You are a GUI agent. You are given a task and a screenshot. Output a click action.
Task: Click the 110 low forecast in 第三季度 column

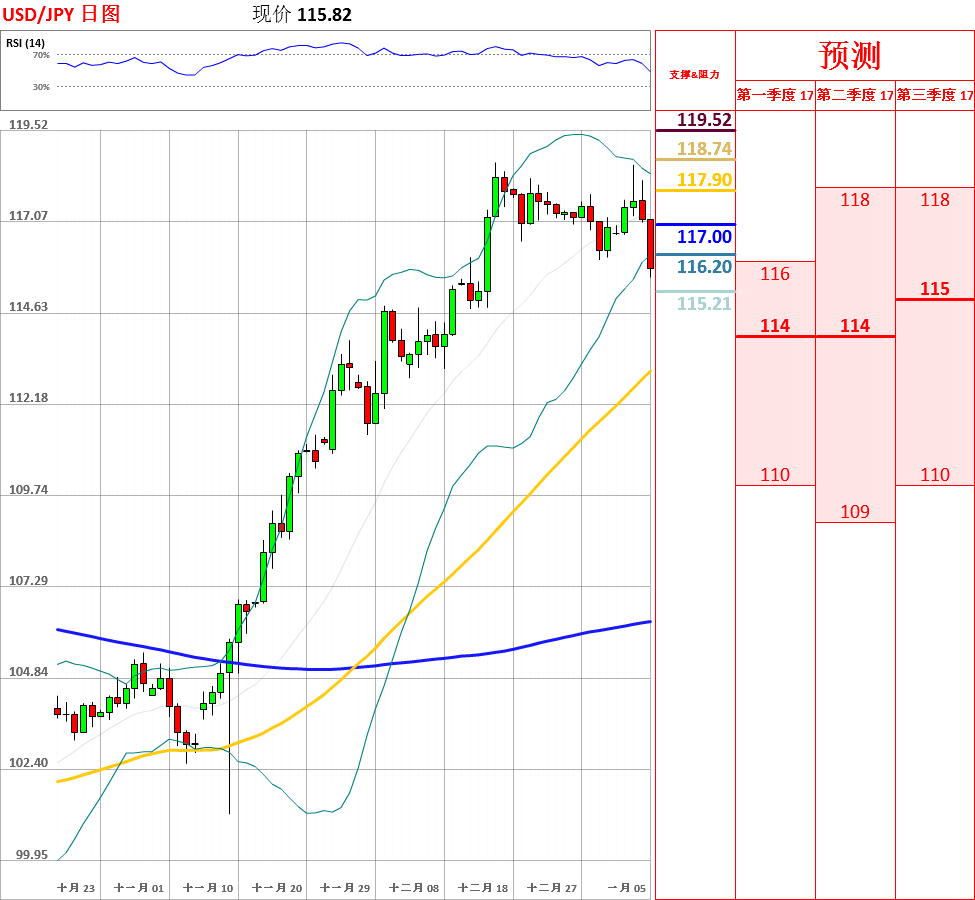935,475
